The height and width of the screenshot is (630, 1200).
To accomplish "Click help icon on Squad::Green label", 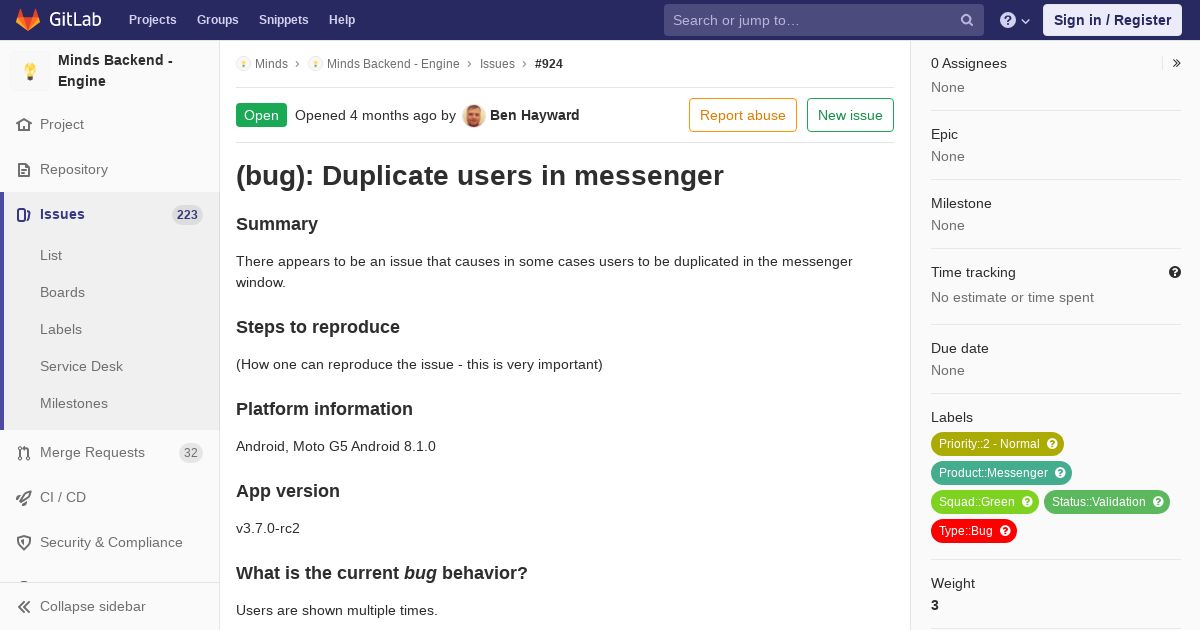I will coord(1027,502).
